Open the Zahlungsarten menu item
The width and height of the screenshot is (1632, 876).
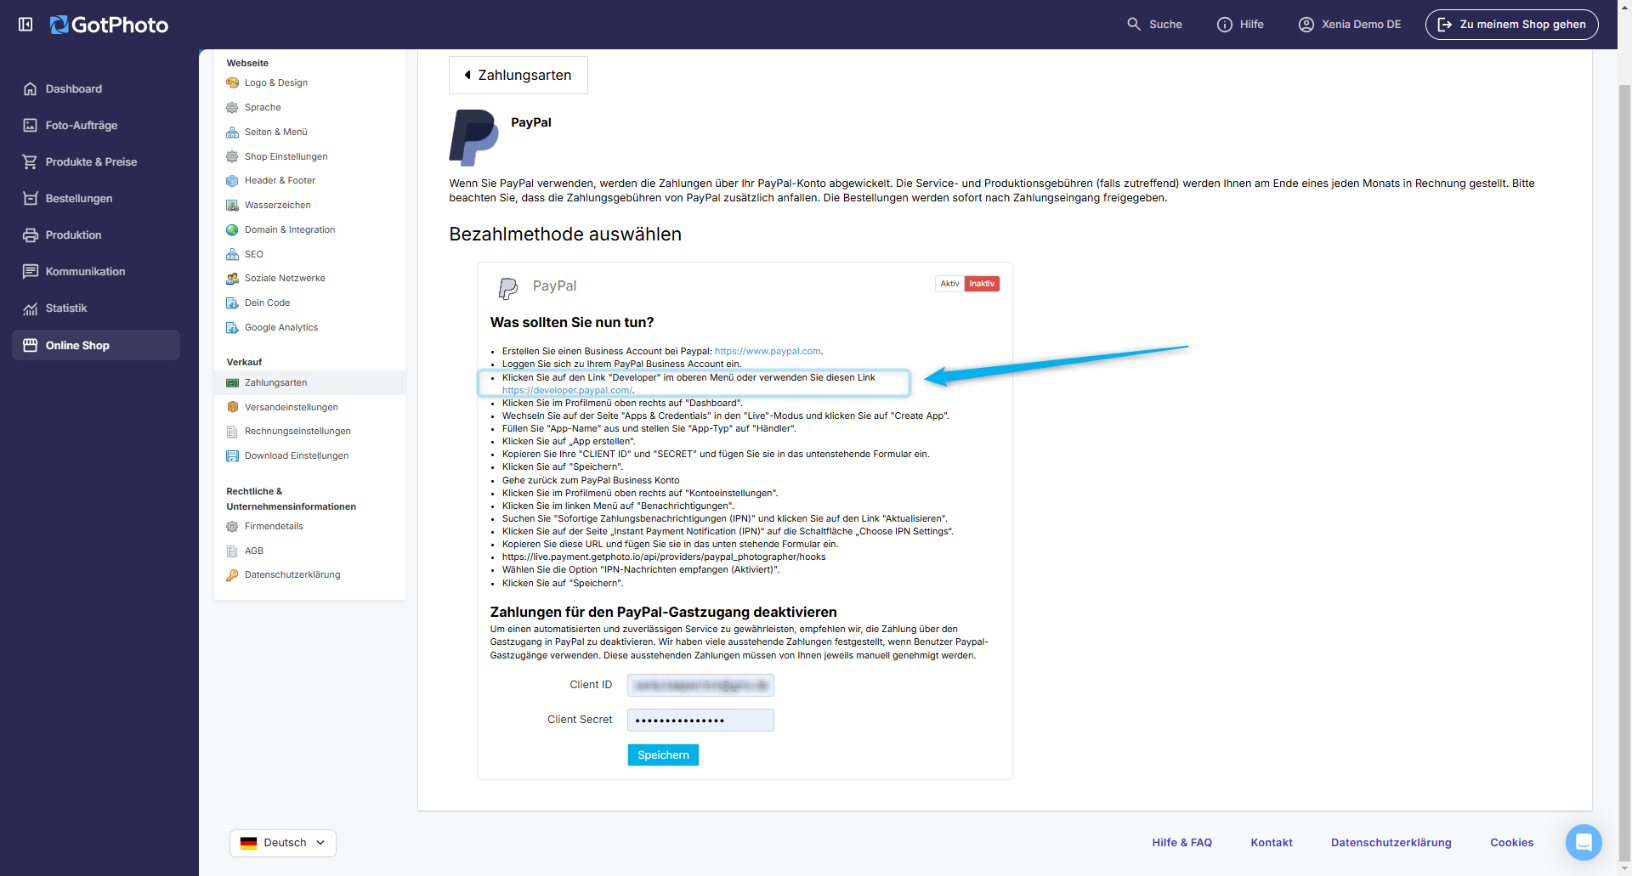tap(309, 383)
